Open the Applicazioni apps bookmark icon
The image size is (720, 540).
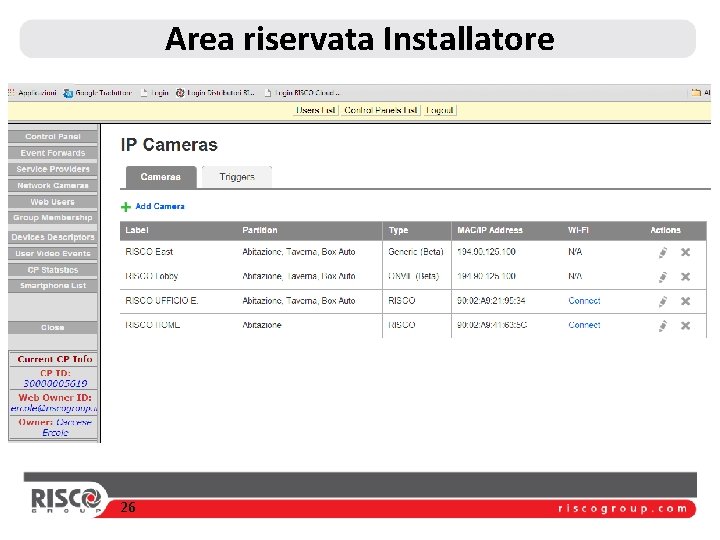pyautogui.click(x=11, y=93)
